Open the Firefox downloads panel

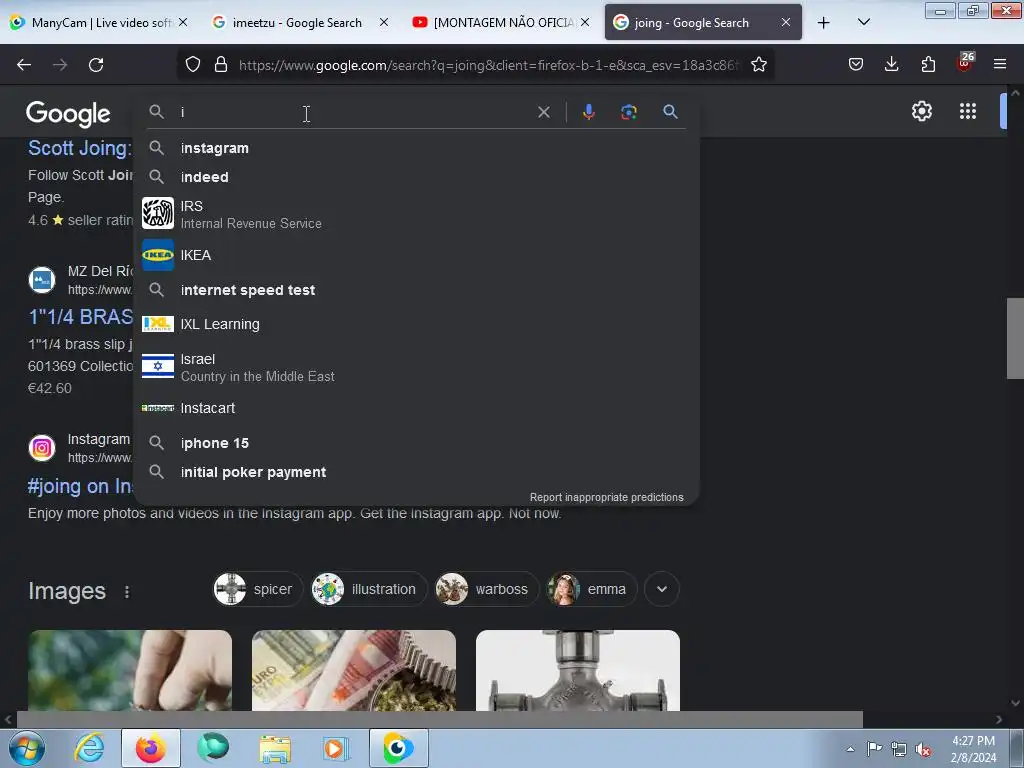click(891, 65)
